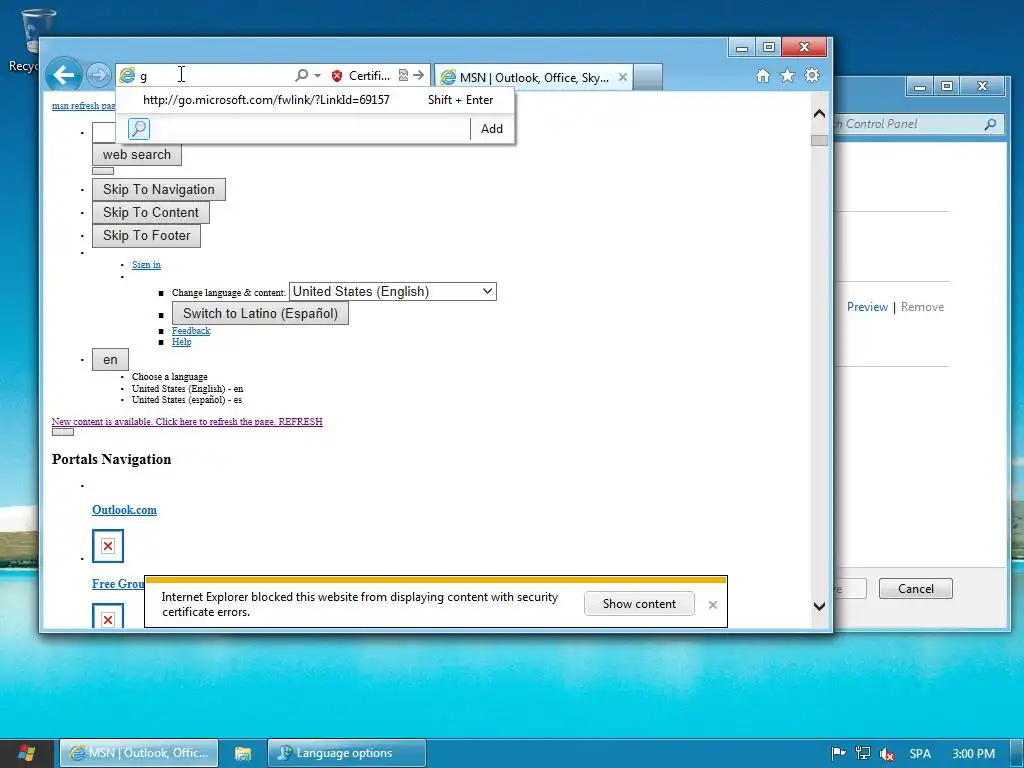Click the broken image under Outlook.com
The image size is (1024, 768).
[x=108, y=546]
